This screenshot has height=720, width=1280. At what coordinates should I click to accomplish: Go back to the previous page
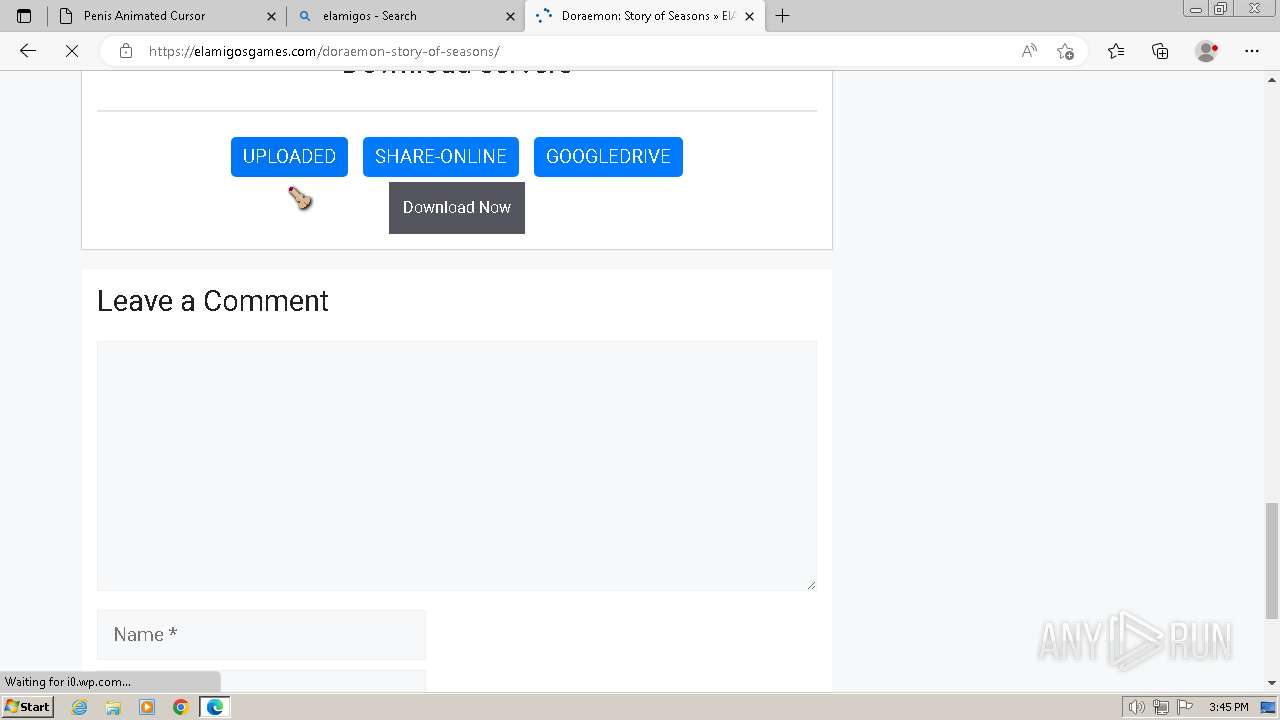click(28, 51)
